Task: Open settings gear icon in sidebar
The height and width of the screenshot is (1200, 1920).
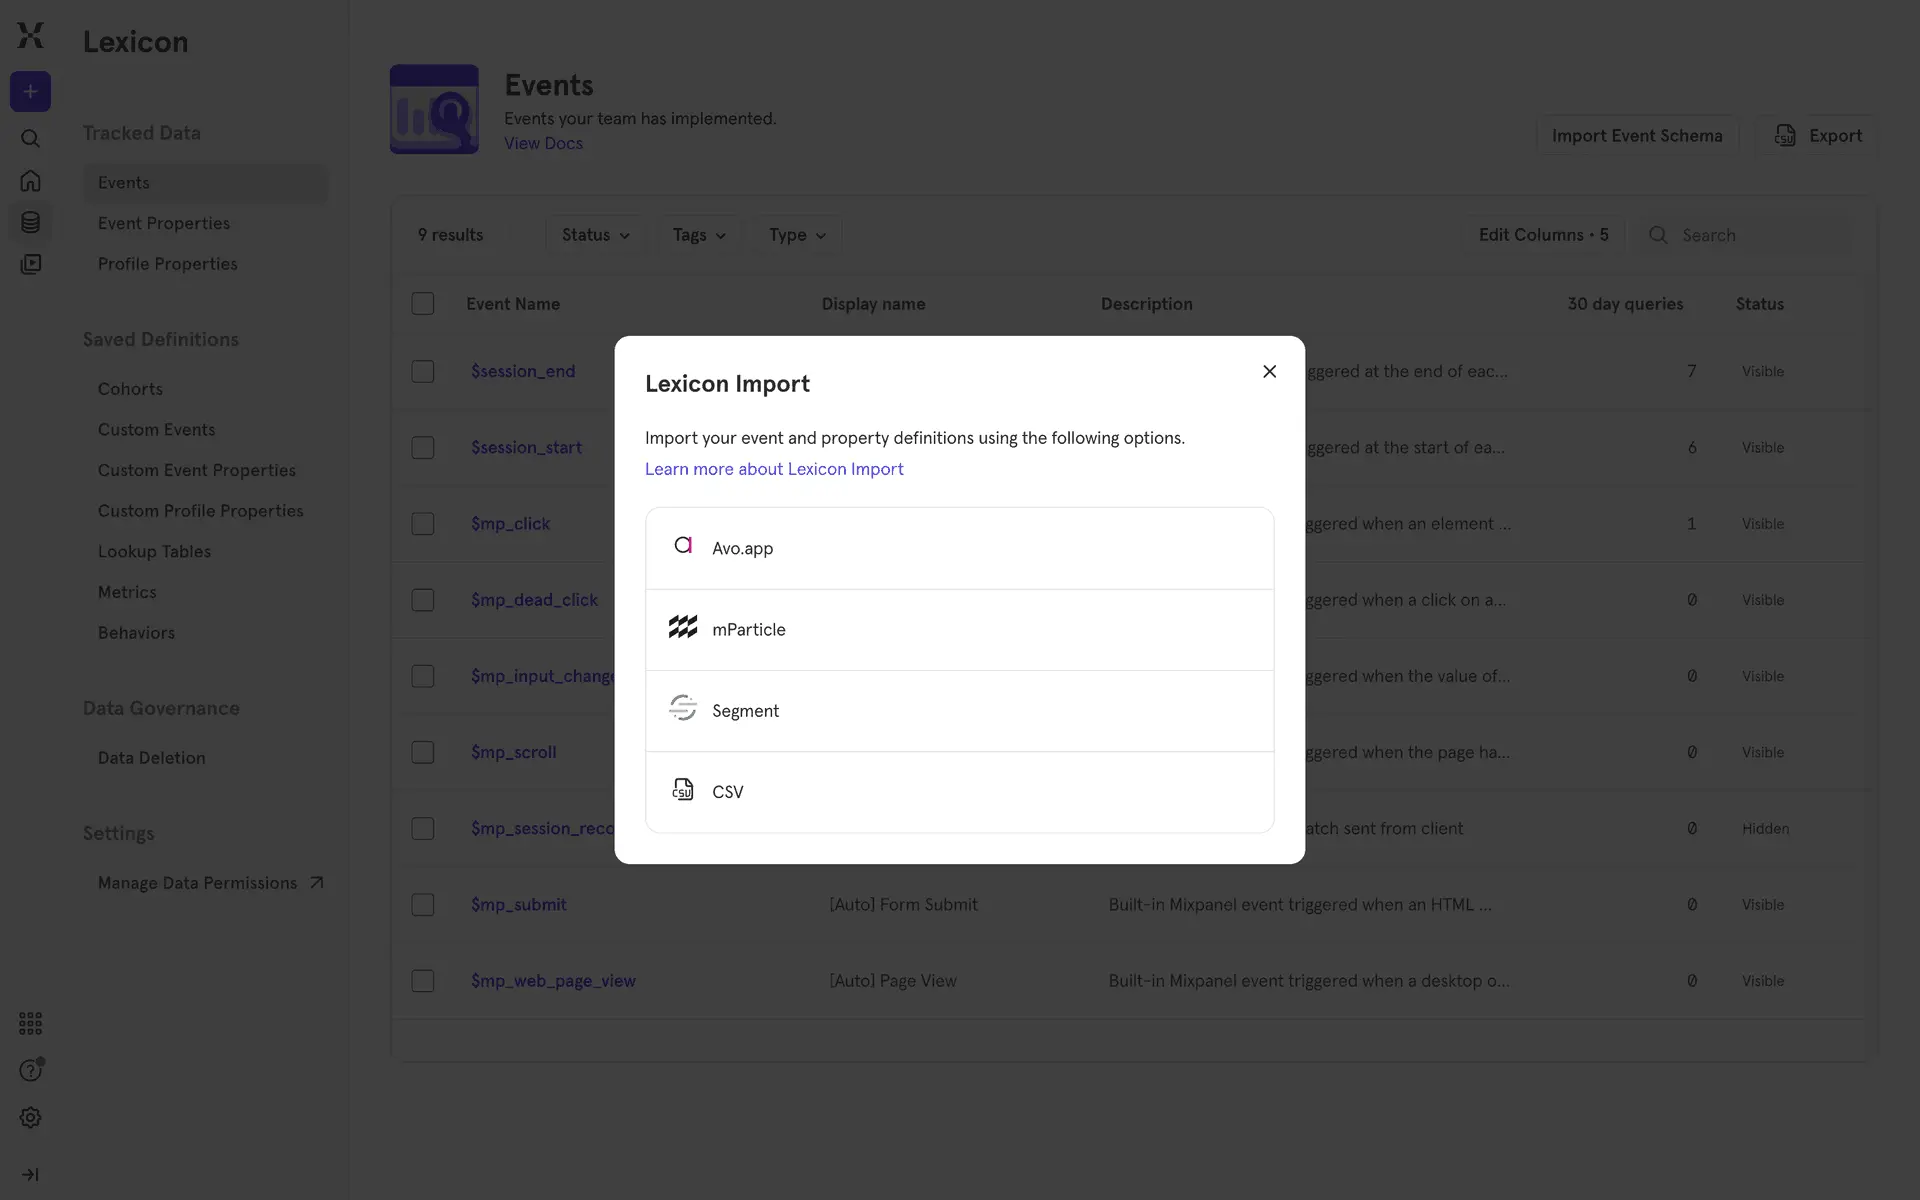Action: [x=30, y=1117]
